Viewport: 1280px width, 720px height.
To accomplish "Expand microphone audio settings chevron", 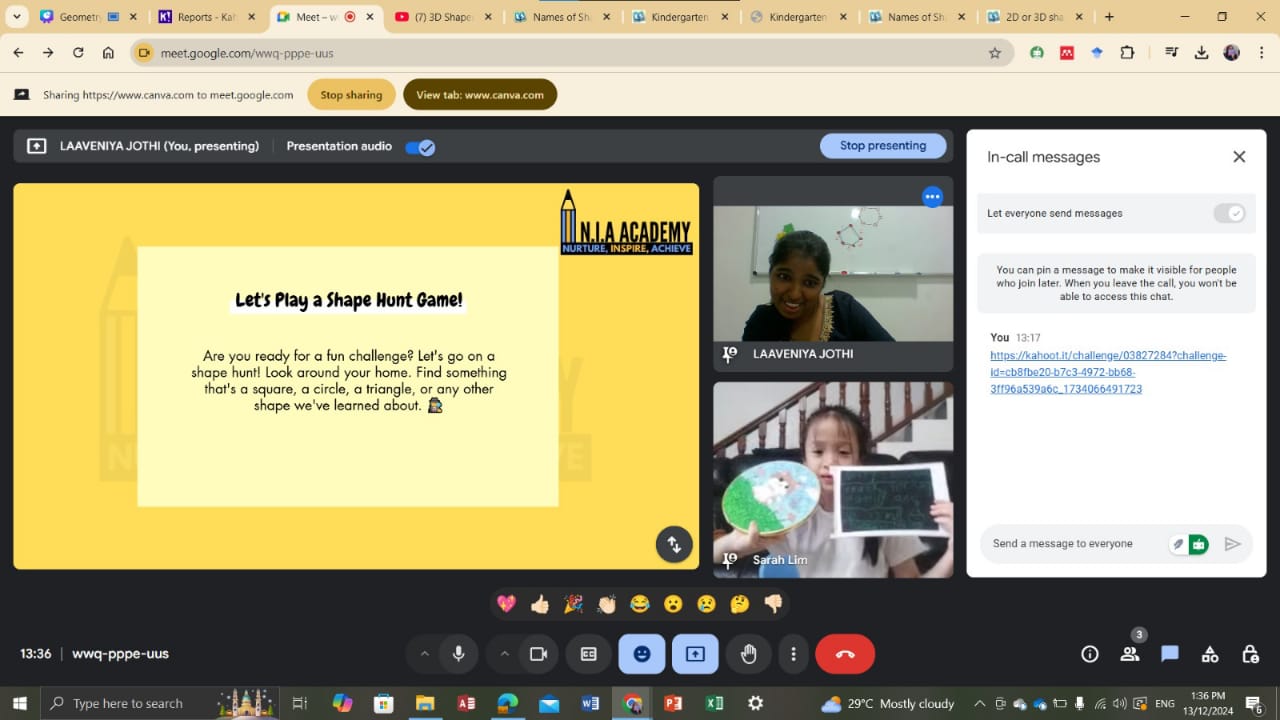I will [x=424, y=654].
